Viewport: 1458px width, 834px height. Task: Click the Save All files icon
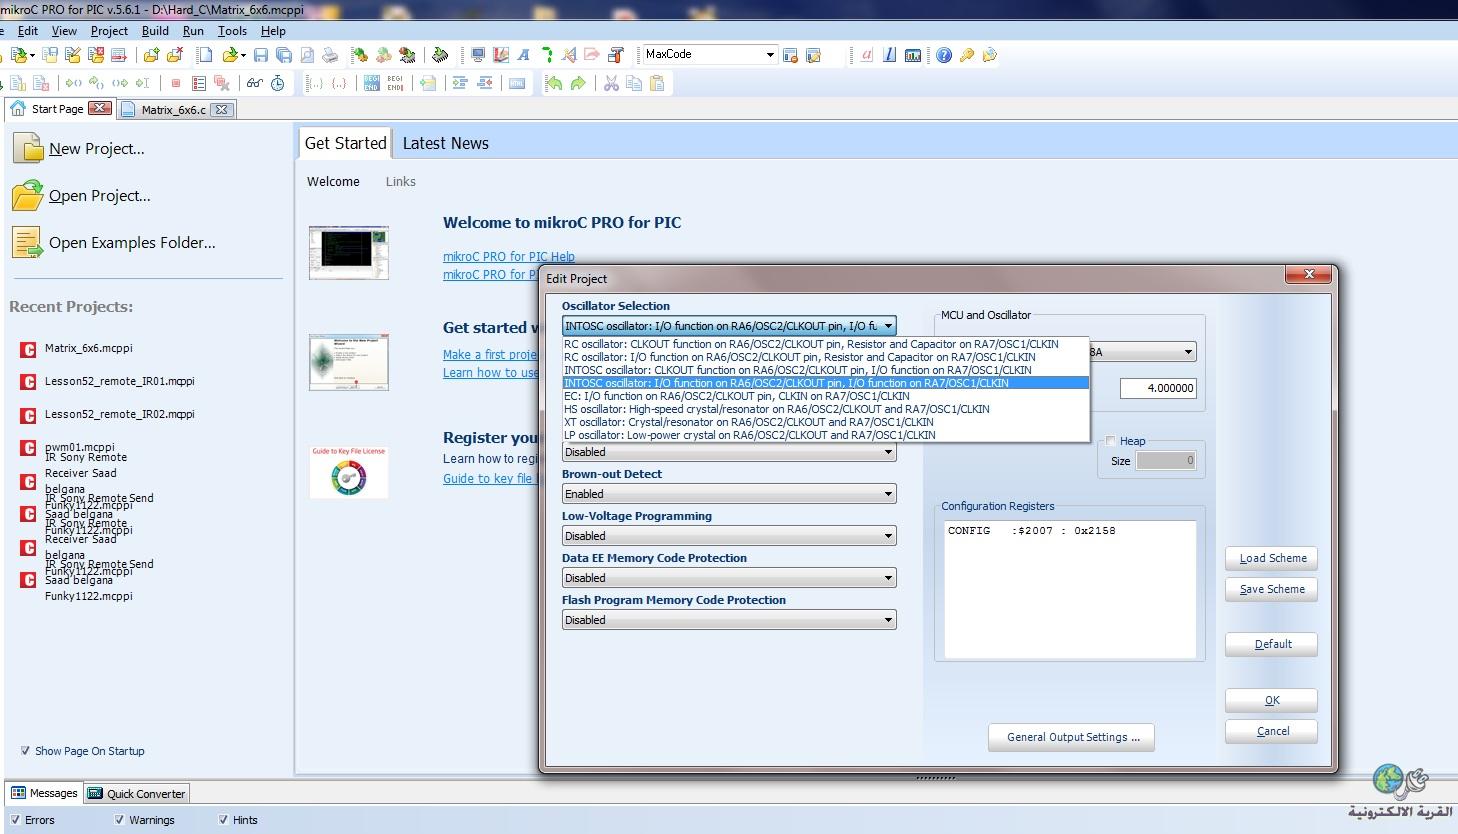(284, 55)
